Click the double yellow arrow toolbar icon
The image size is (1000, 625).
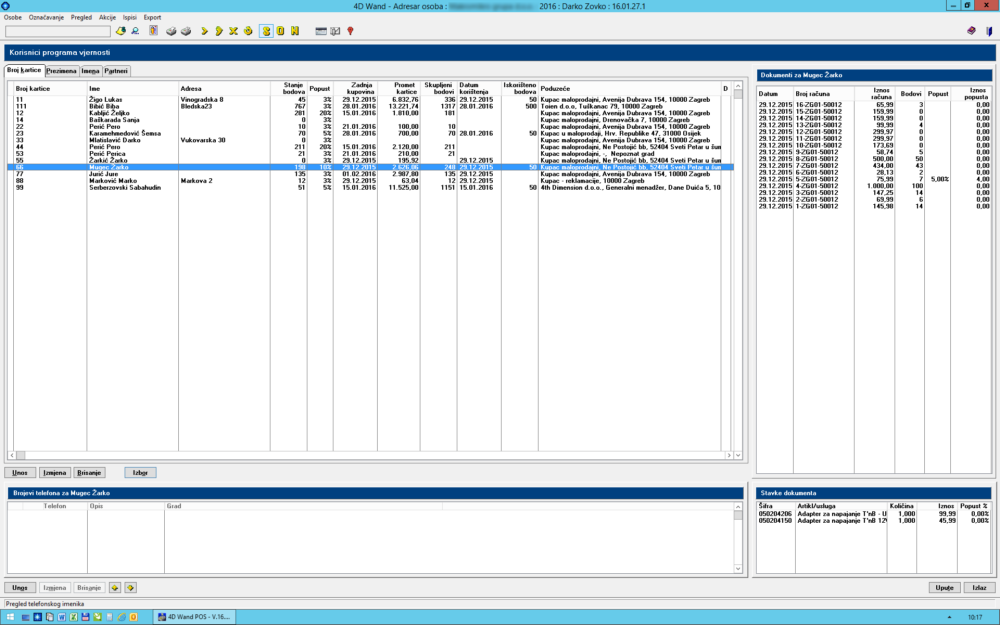(x=219, y=31)
